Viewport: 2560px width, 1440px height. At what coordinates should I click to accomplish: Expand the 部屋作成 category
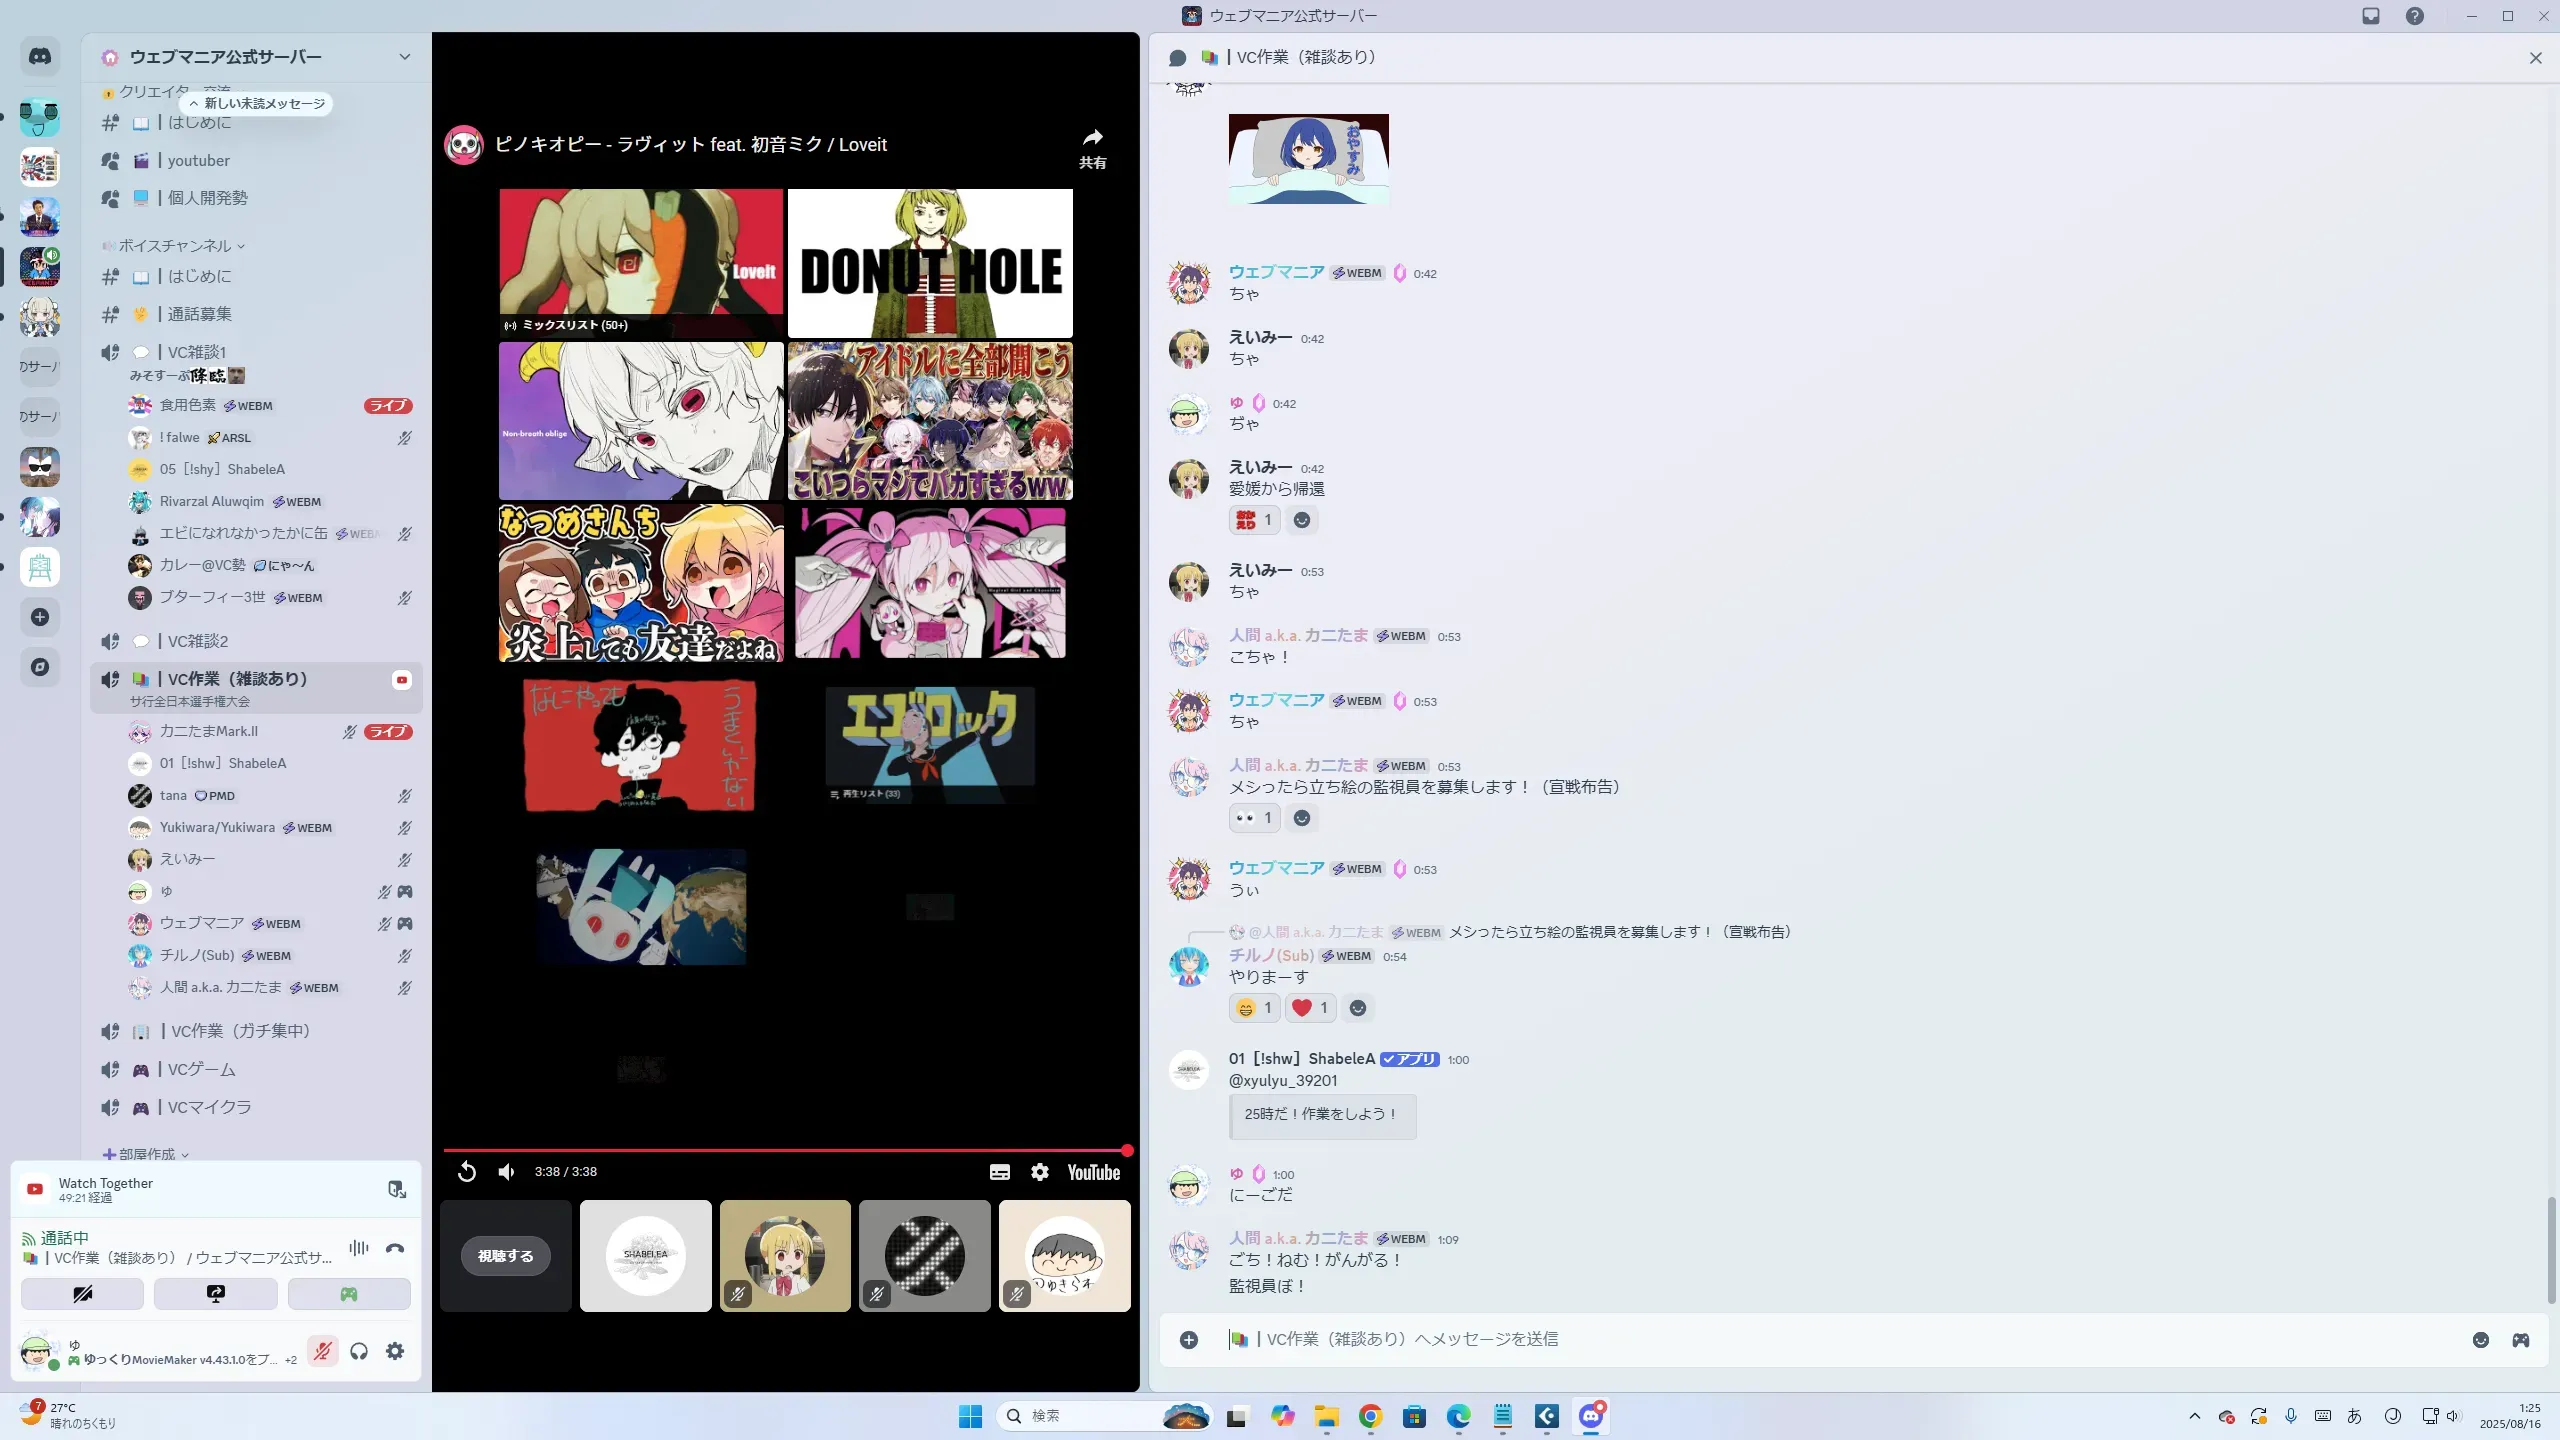pos(146,1154)
